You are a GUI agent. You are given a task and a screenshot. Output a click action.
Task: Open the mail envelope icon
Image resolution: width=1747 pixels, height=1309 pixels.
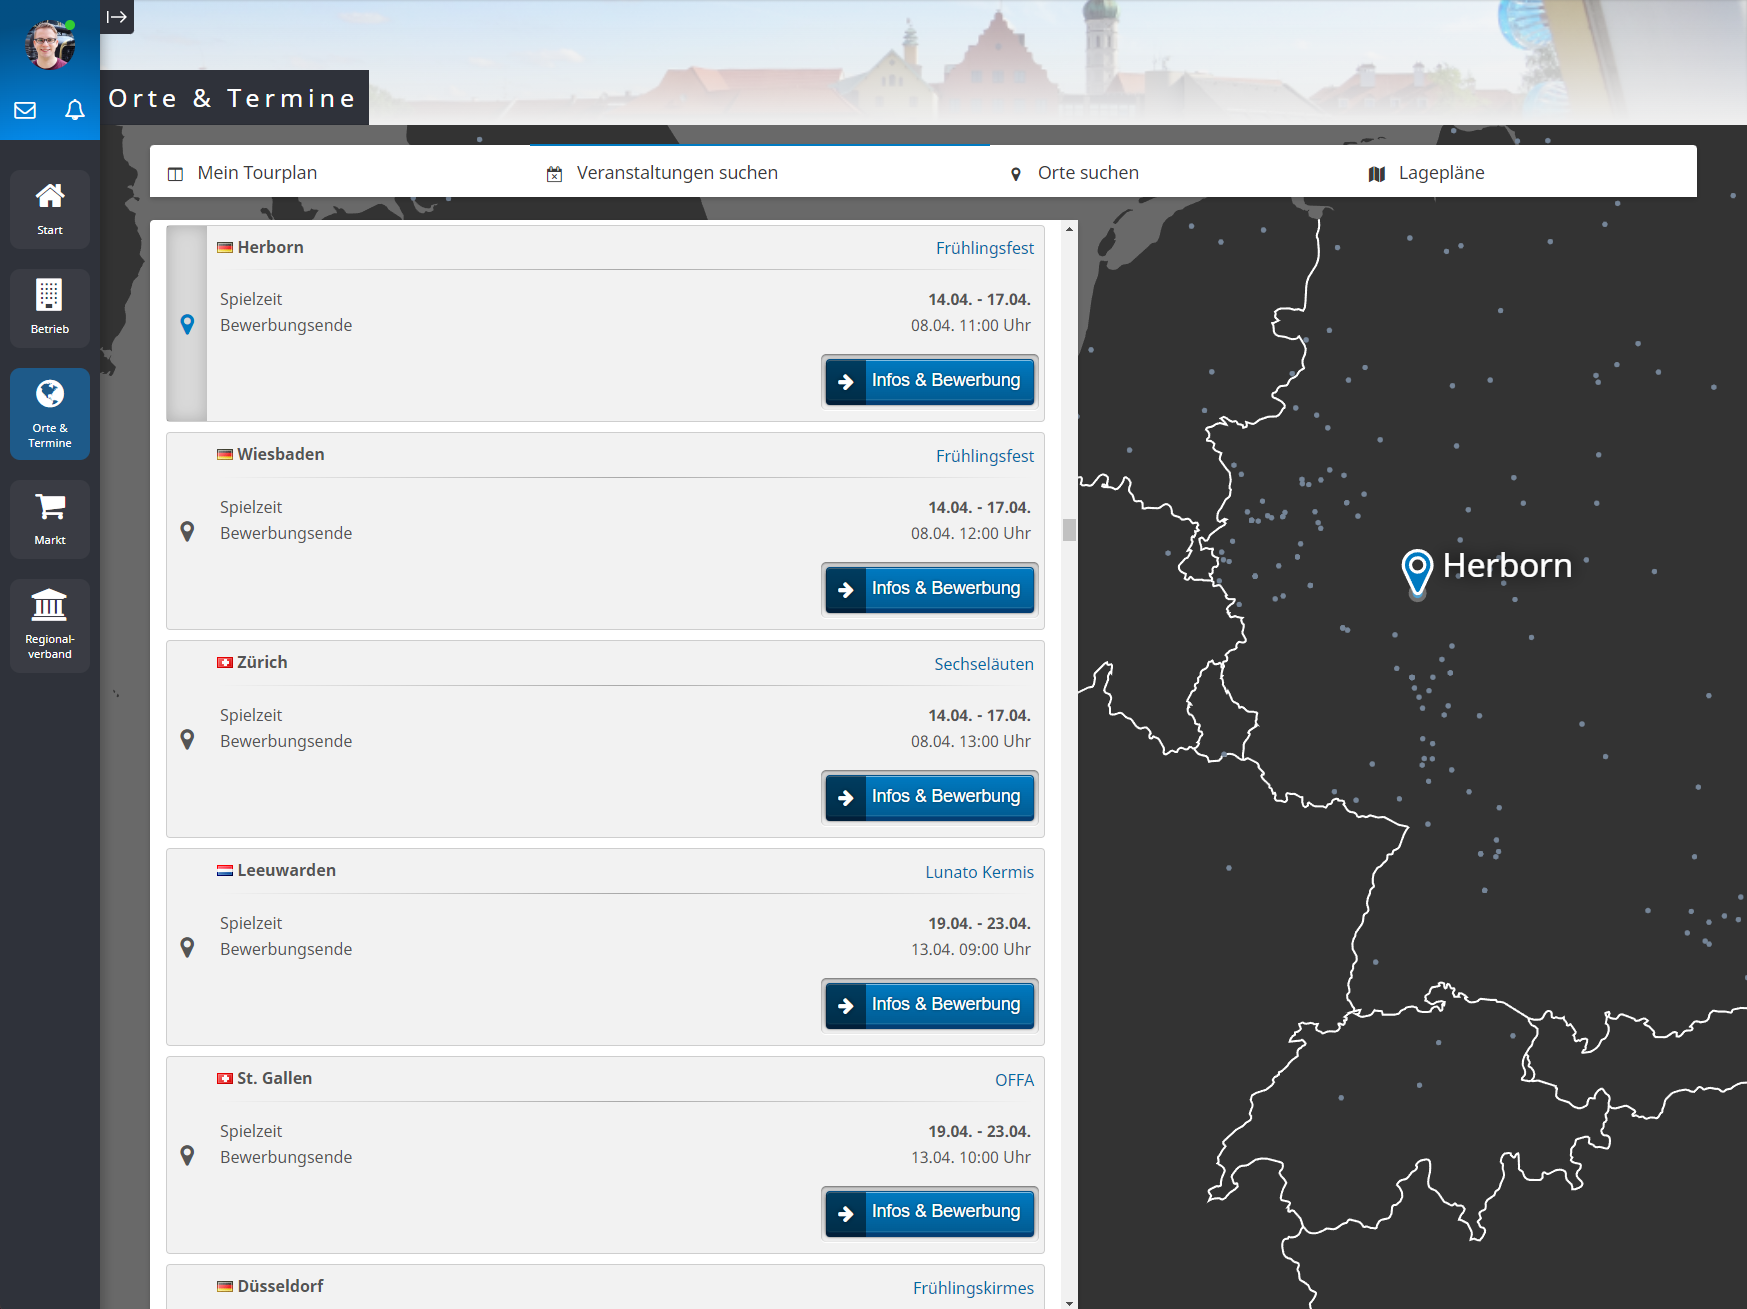[25, 110]
